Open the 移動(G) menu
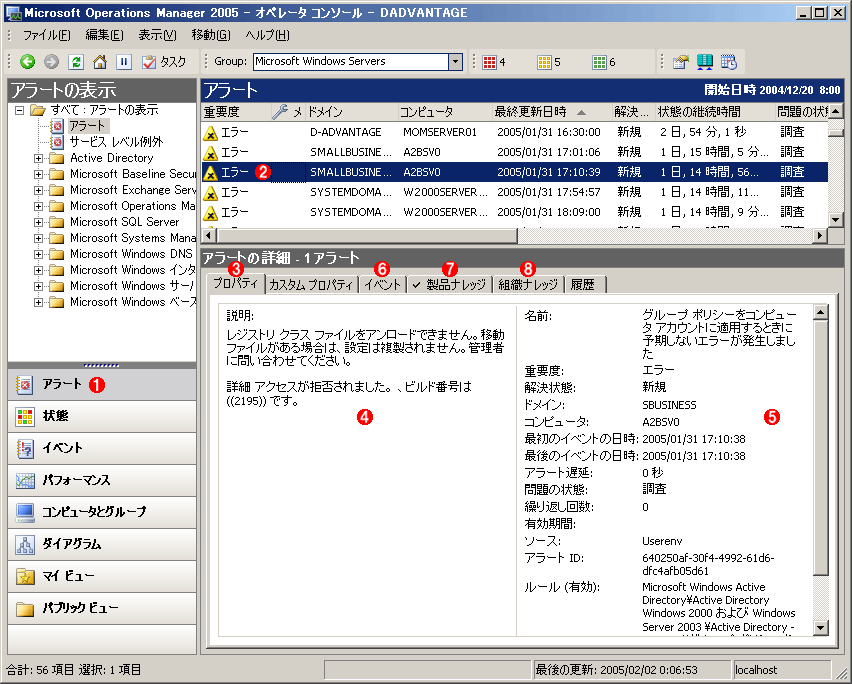852x684 pixels. point(211,35)
